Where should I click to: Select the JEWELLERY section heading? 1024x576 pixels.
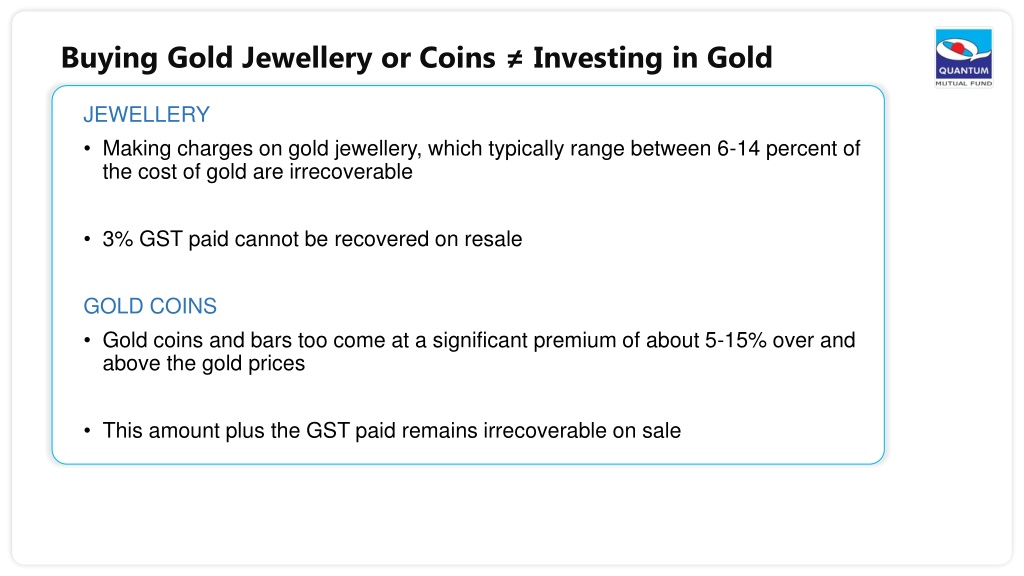tap(146, 115)
